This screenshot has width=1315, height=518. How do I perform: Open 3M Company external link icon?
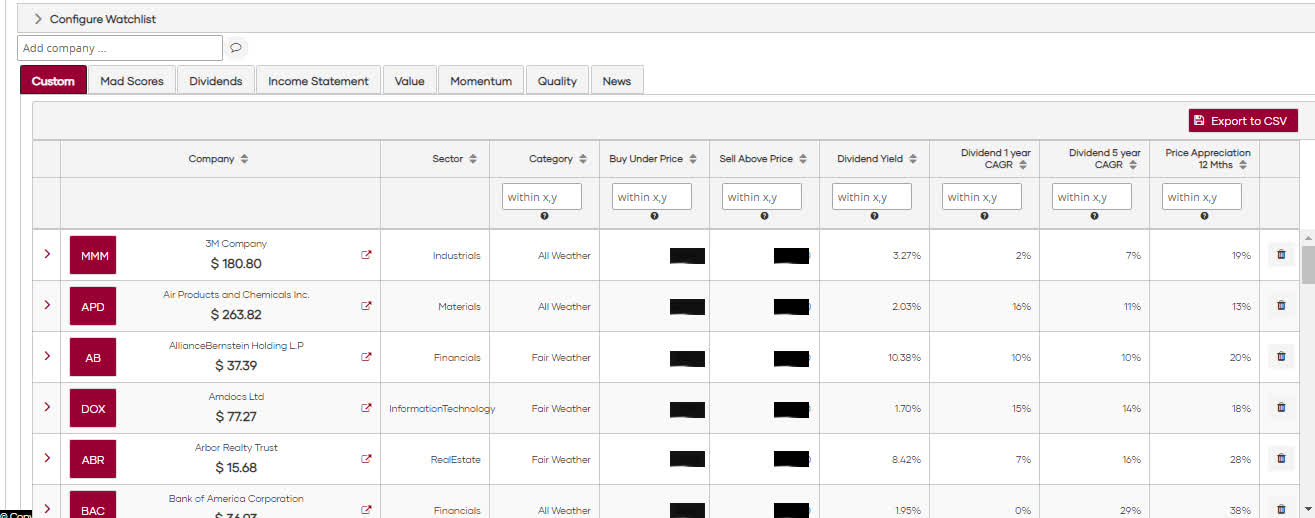[366, 255]
